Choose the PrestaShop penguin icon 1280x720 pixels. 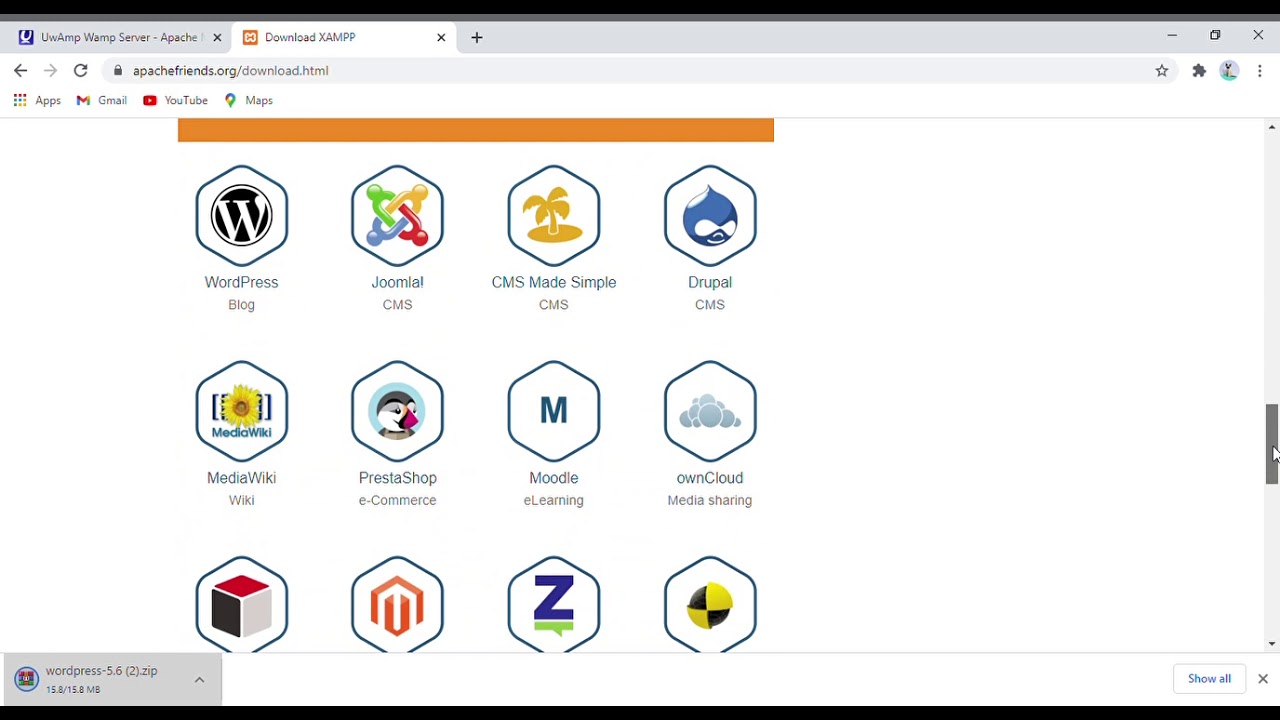pos(397,412)
